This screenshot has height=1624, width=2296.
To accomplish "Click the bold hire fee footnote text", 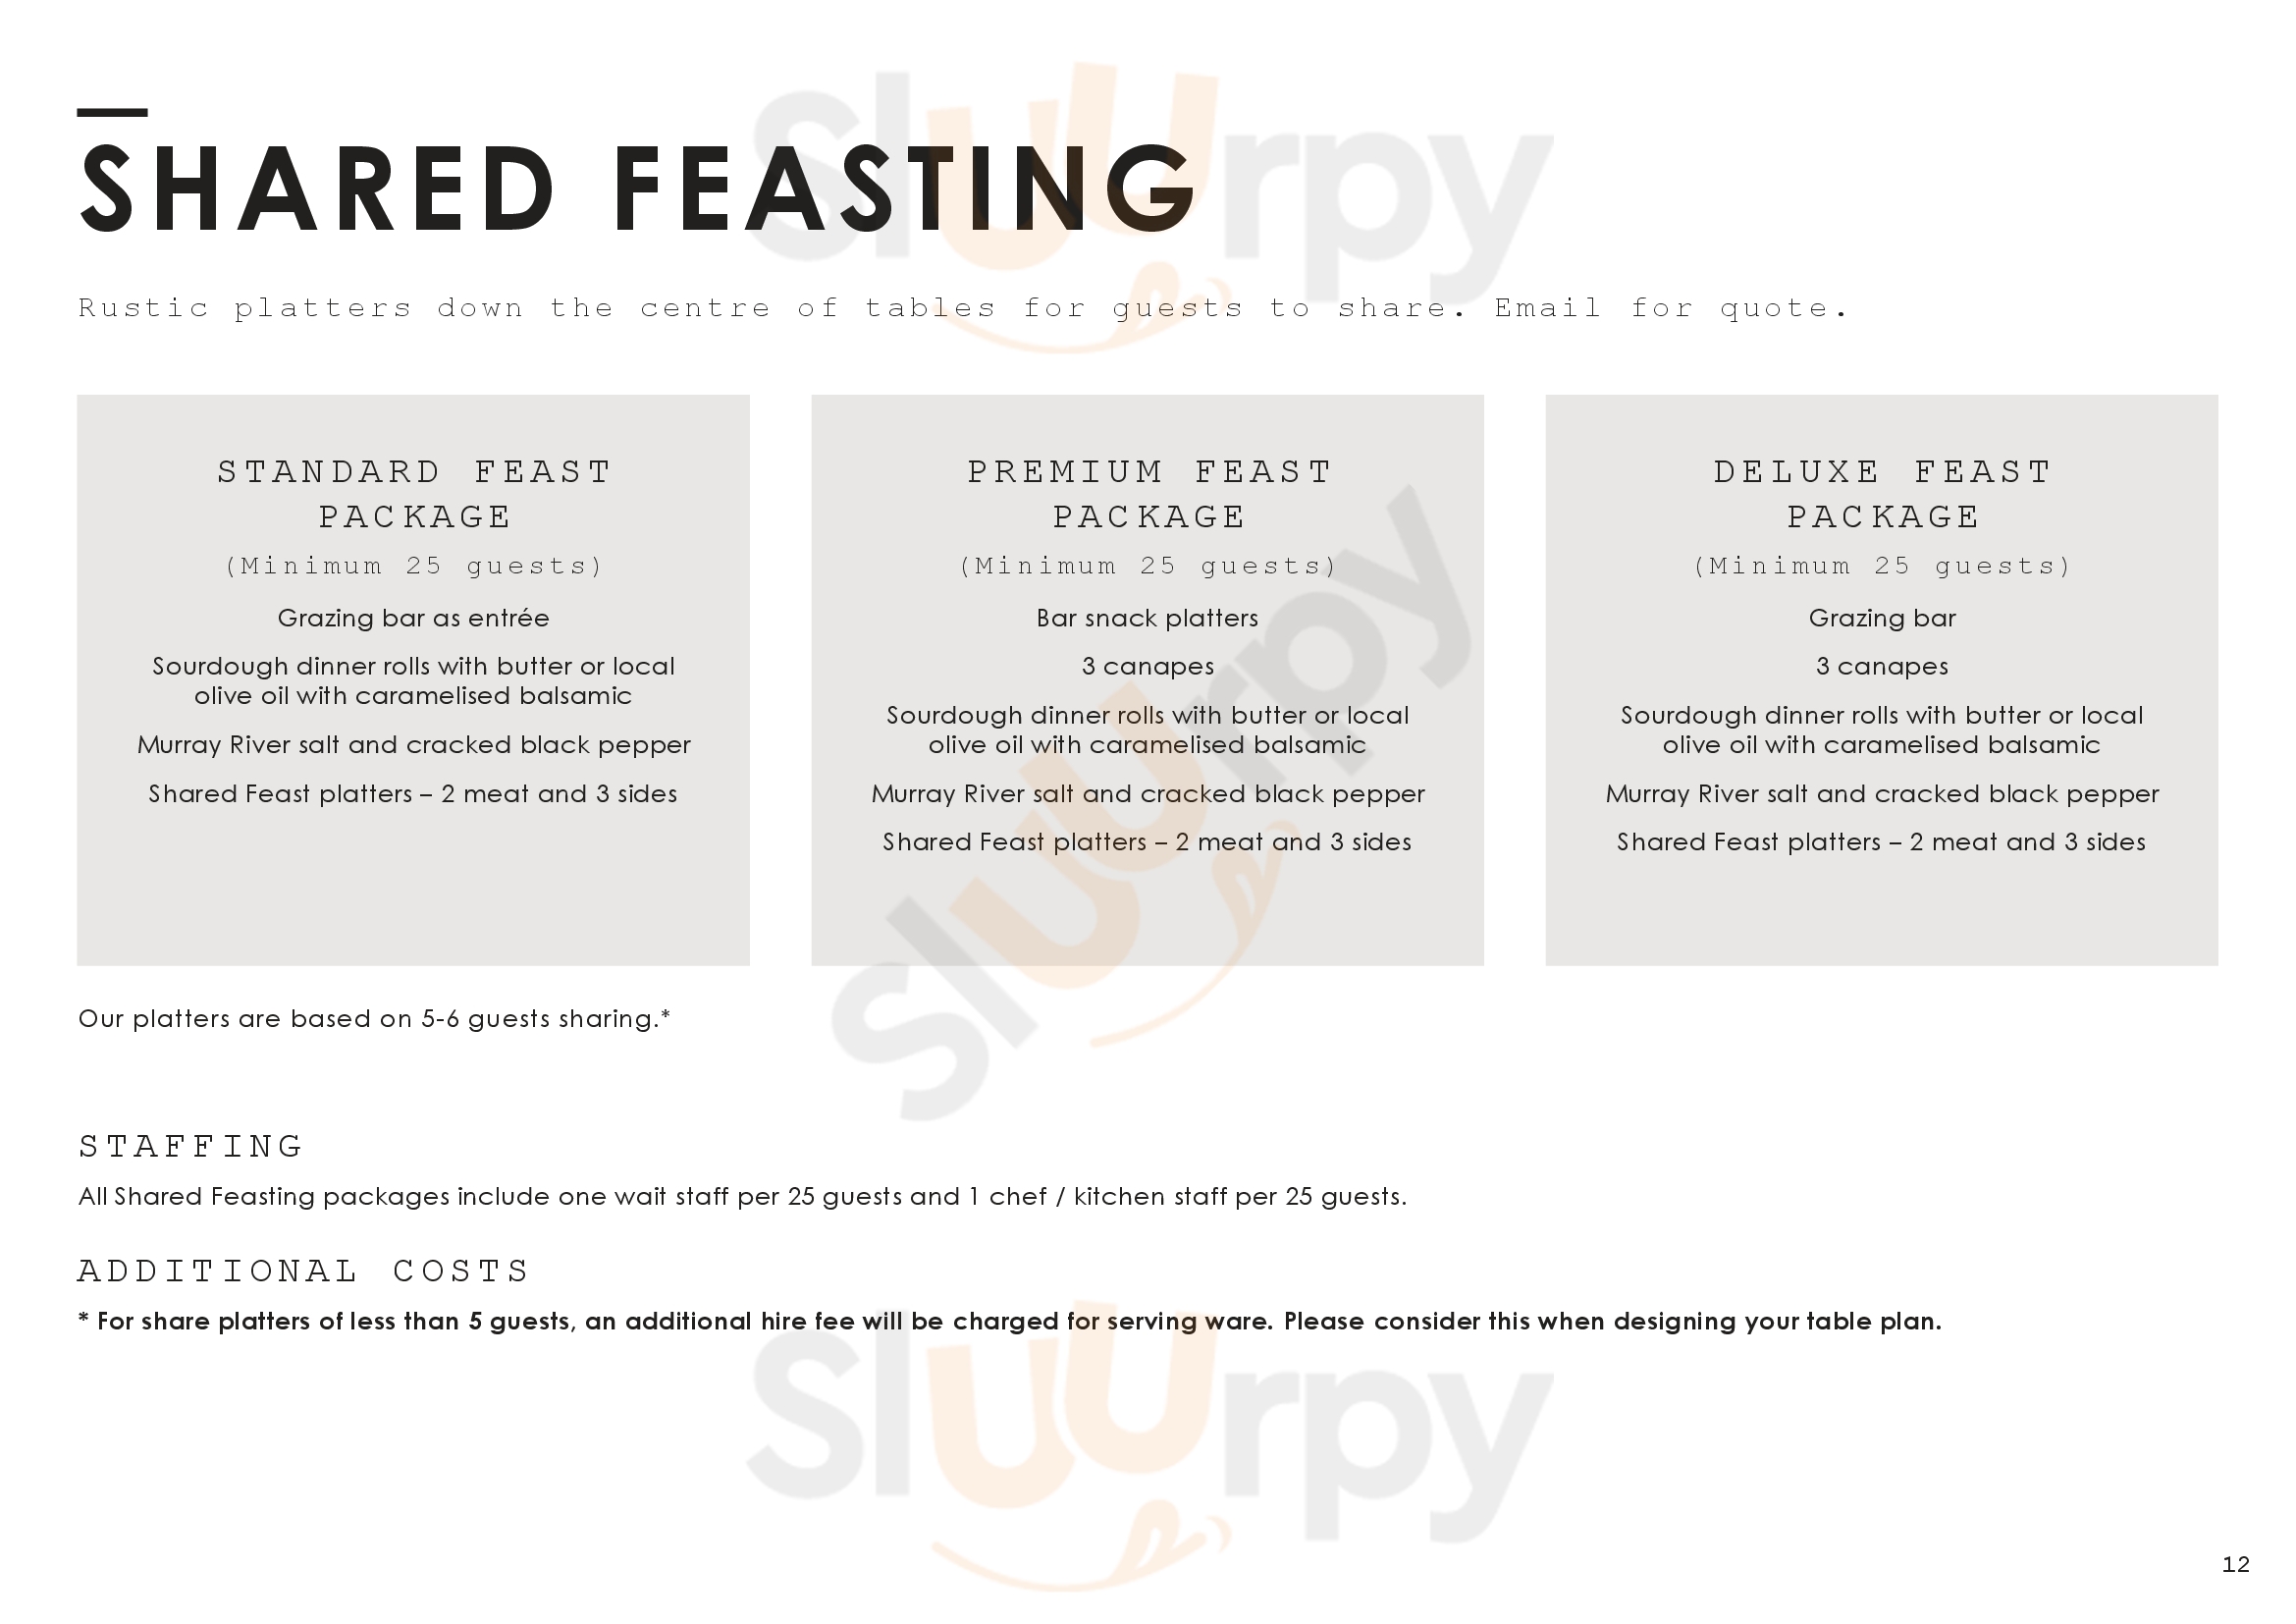I will coord(1010,1322).
